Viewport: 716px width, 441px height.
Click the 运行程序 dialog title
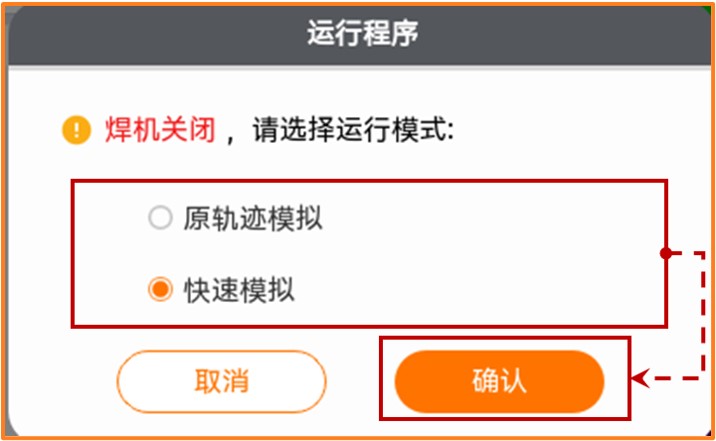coord(363,33)
